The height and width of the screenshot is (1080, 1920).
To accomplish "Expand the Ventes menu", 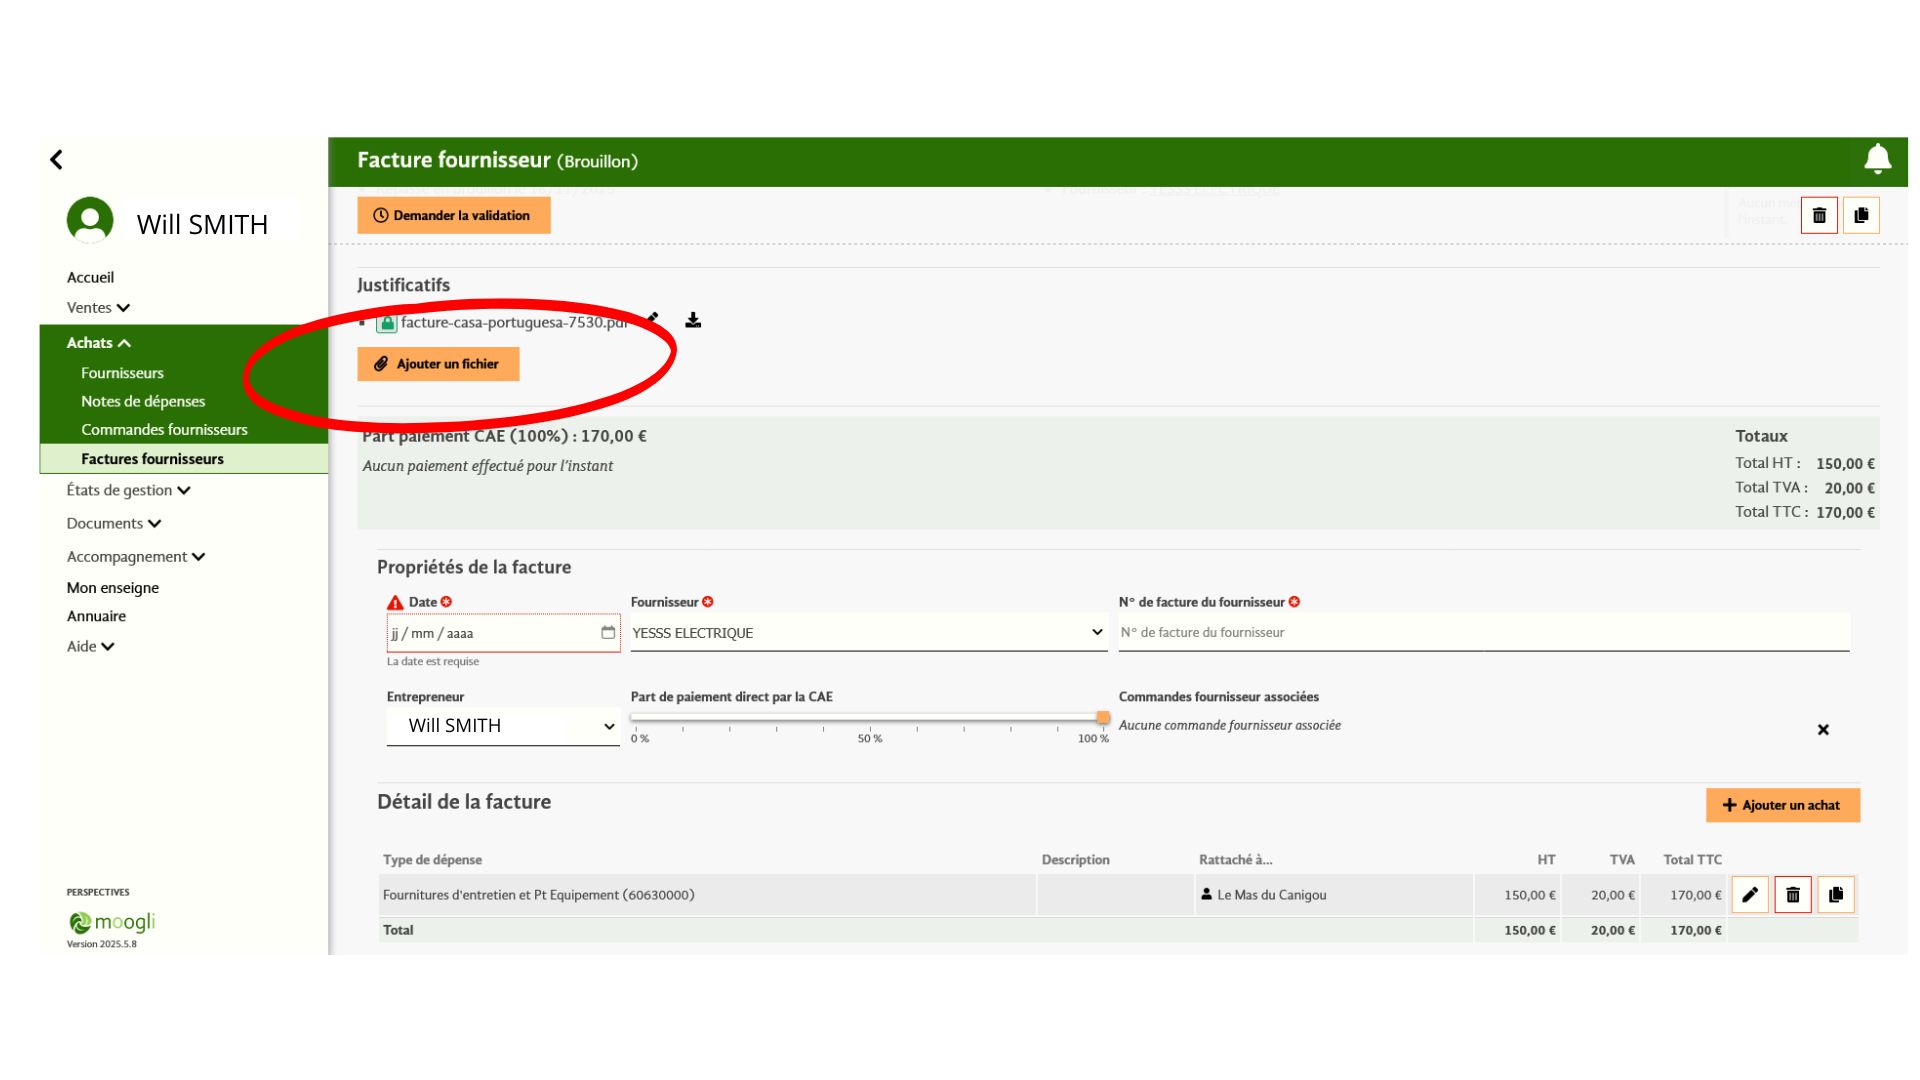I will [98, 308].
